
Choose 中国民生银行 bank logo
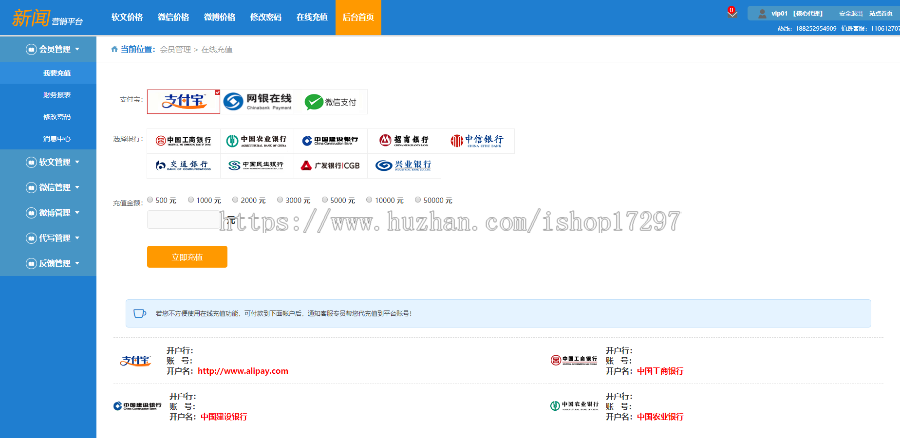[257, 166]
